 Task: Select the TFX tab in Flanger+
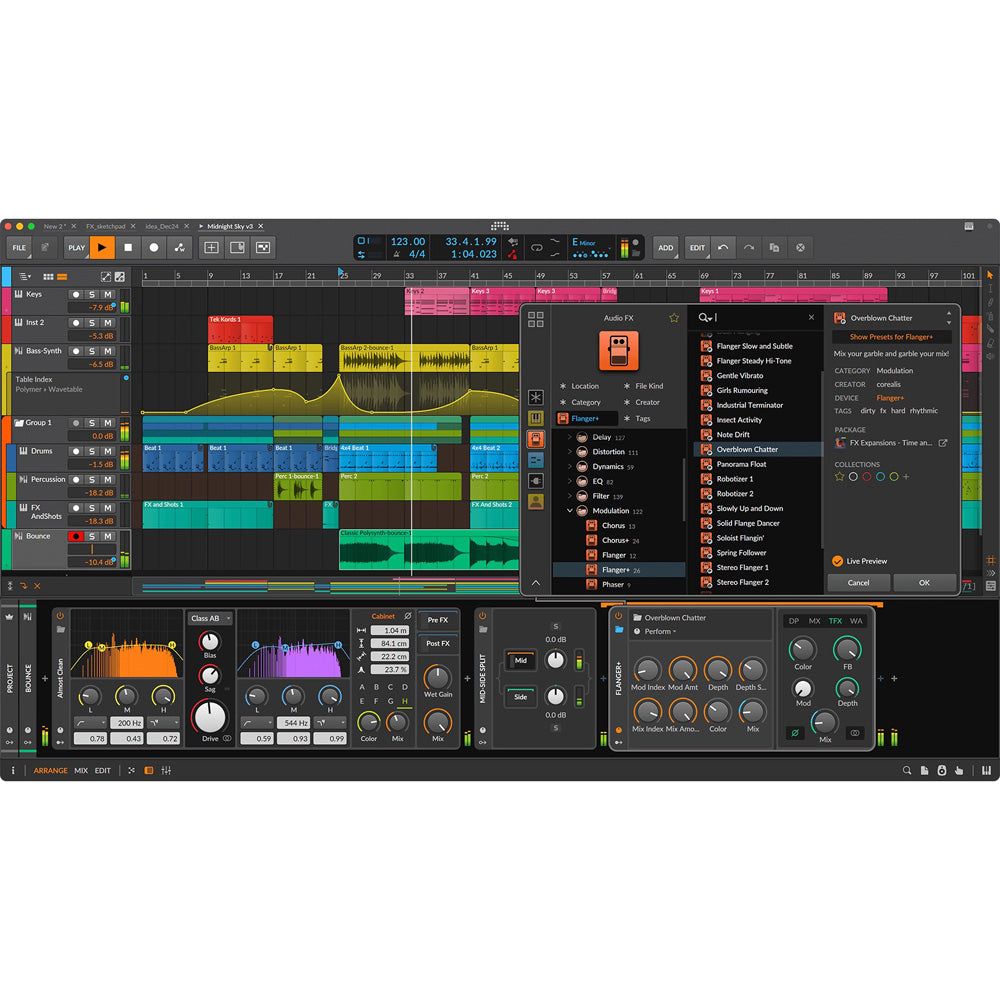tap(835, 621)
